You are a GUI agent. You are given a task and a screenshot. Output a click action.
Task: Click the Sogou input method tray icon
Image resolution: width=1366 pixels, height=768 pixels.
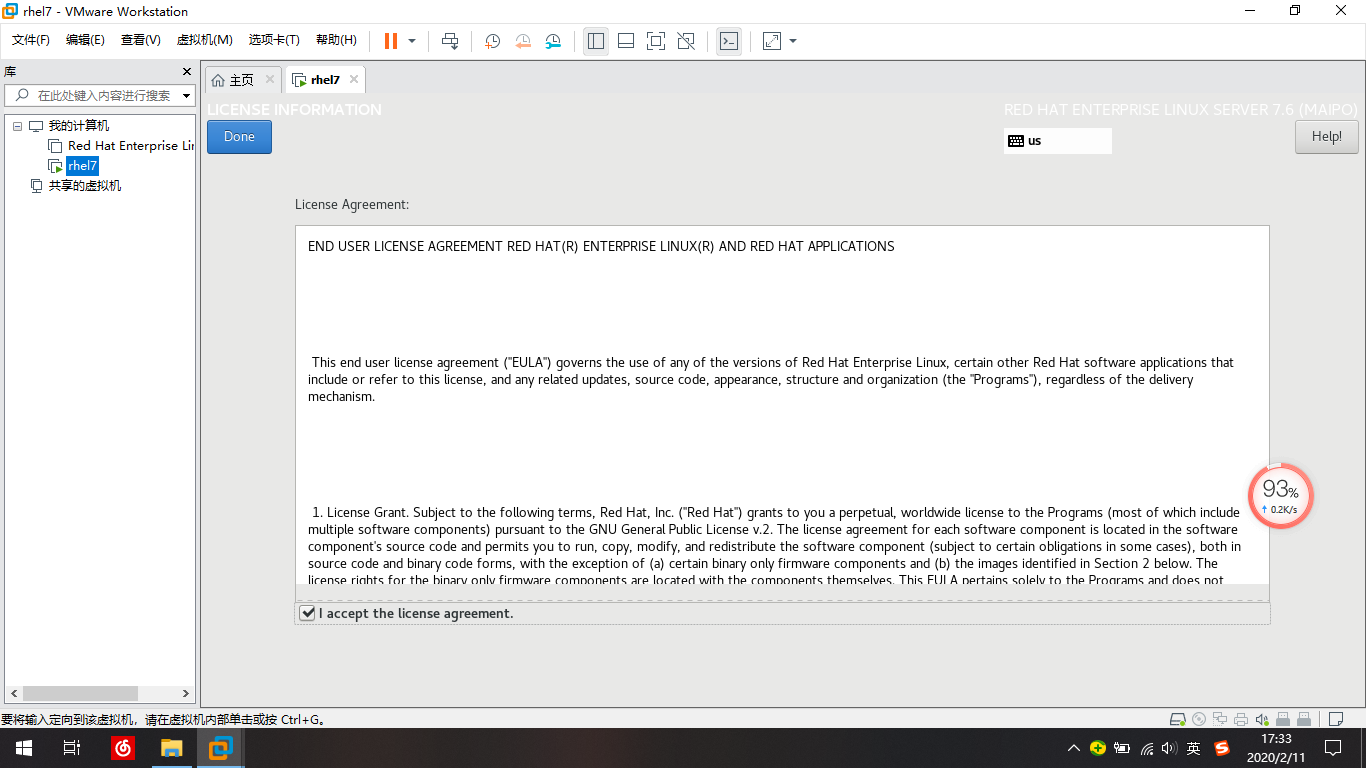click(1222, 748)
